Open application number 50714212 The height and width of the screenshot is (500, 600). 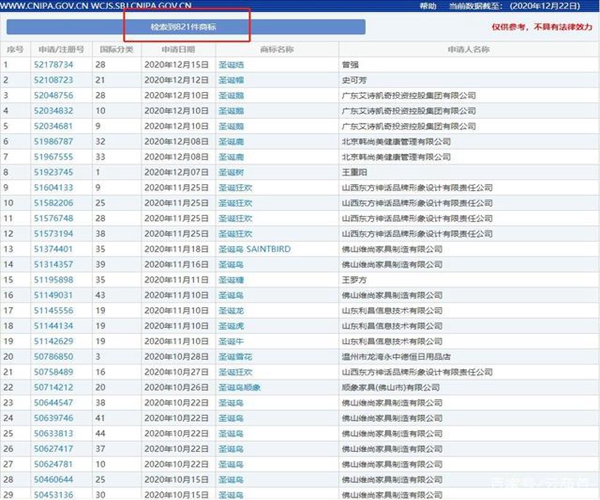(x=54, y=387)
